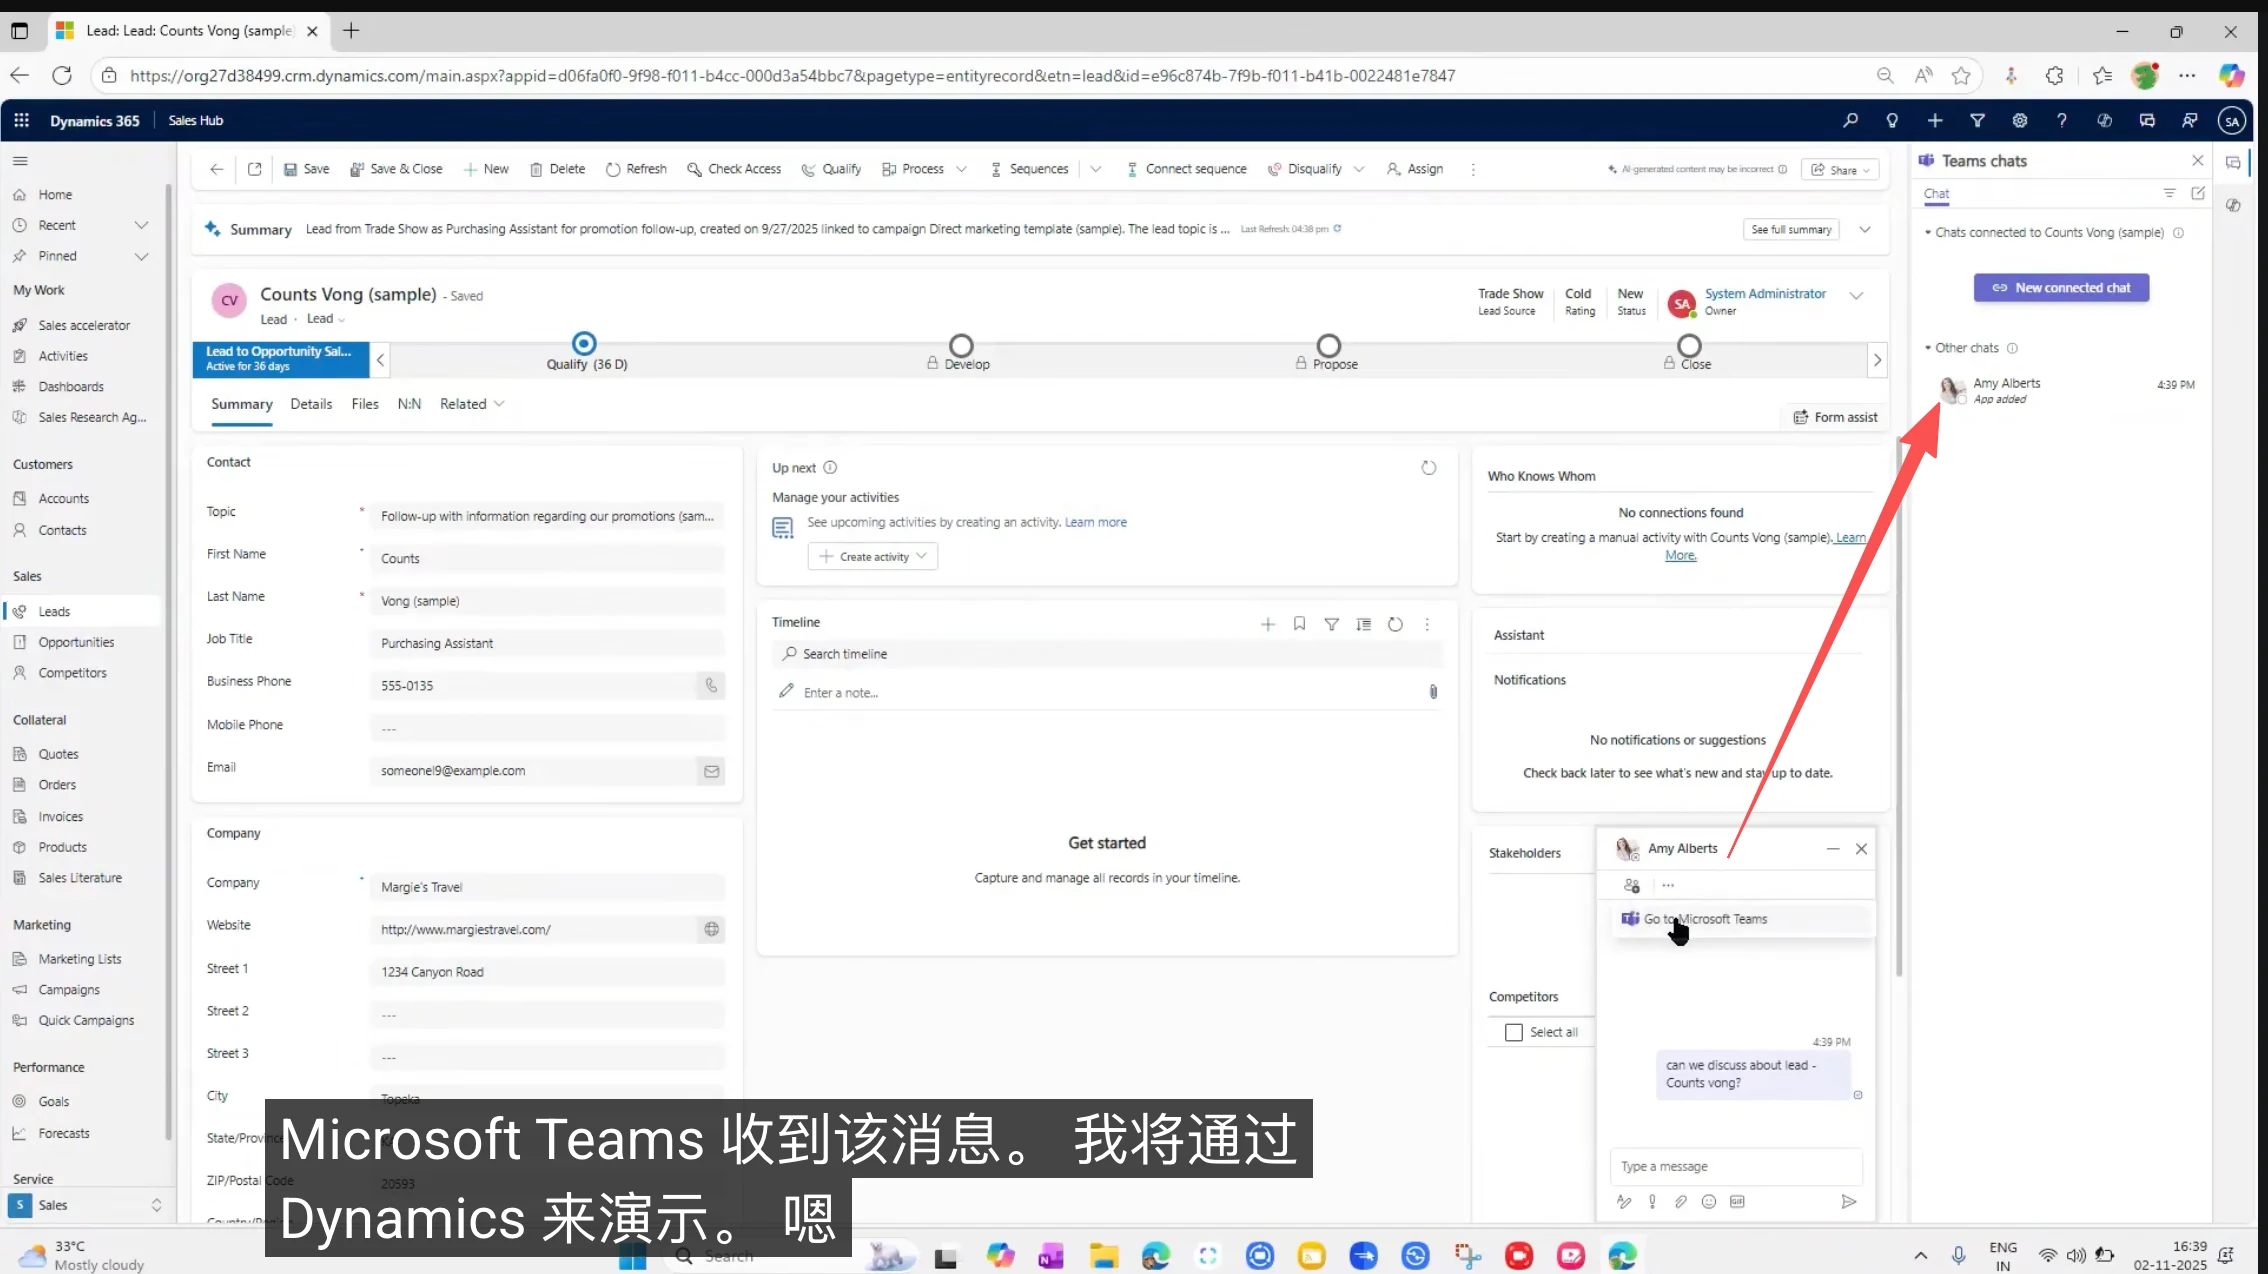The width and height of the screenshot is (2268, 1274).
Task: Expand the Recent navigation section
Action: [x=141, y=225]
